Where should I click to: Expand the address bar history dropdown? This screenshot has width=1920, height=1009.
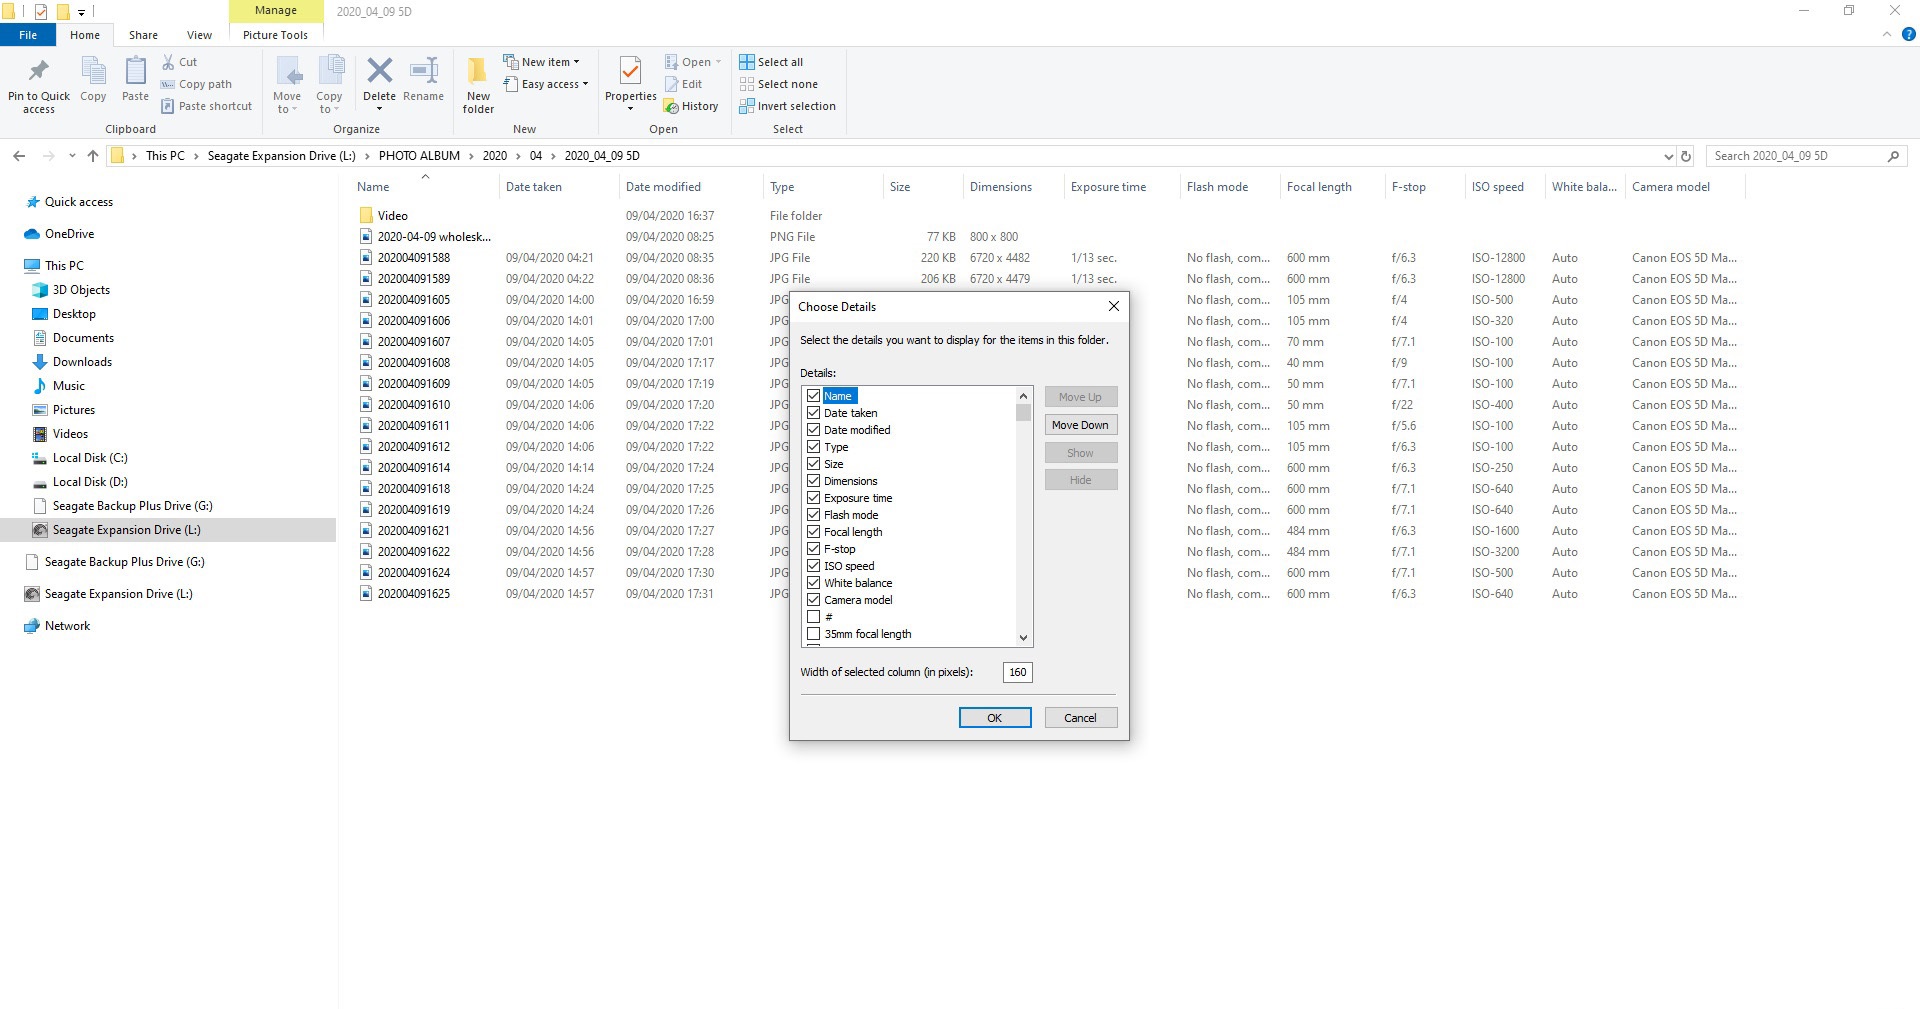point(1668,156)
